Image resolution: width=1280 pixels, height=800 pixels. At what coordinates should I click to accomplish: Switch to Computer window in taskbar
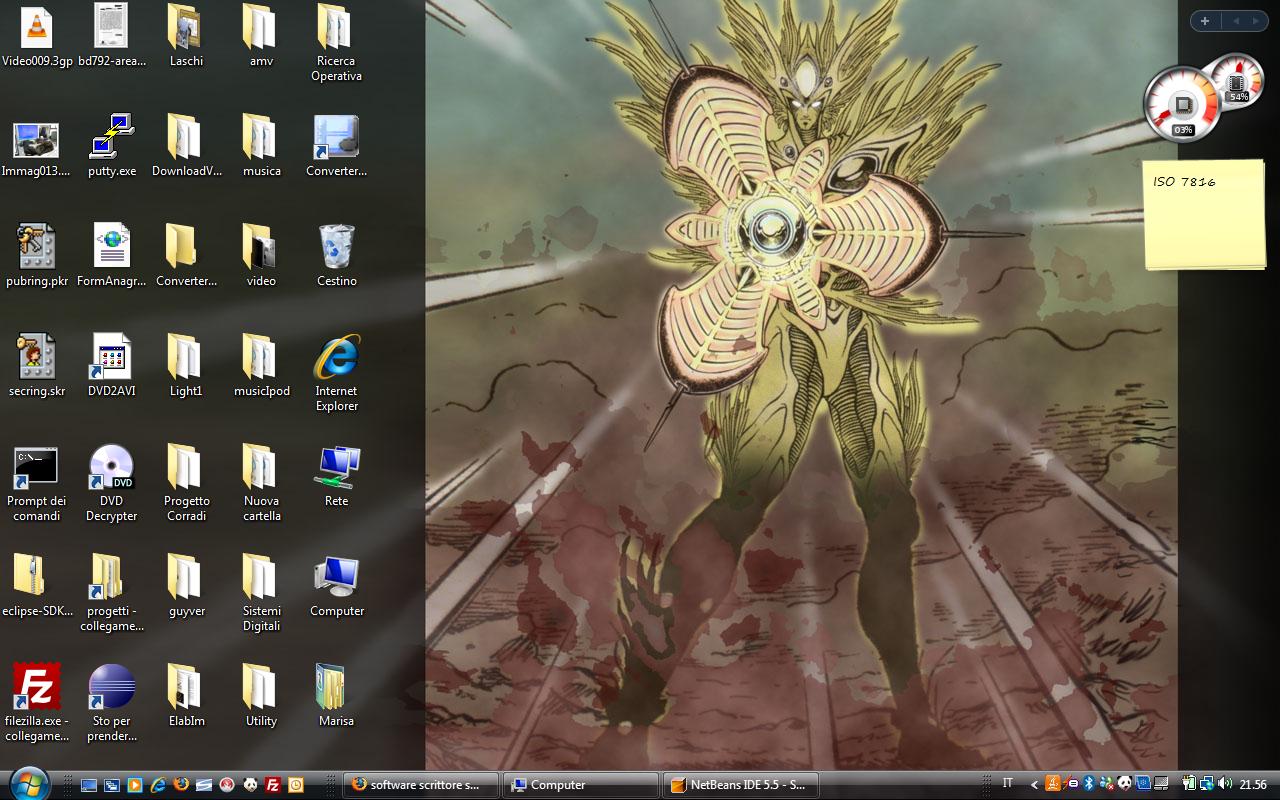(x=581, y=785)
